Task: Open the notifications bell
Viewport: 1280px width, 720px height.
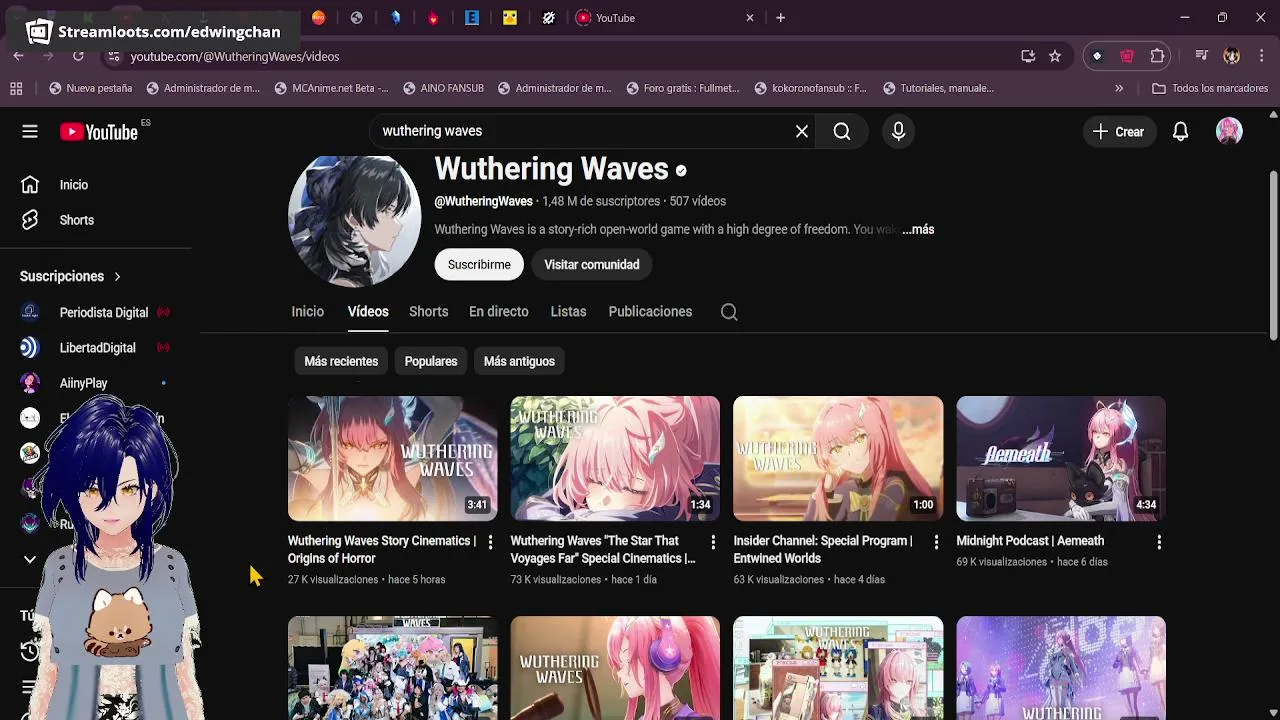Action: 1180,131
